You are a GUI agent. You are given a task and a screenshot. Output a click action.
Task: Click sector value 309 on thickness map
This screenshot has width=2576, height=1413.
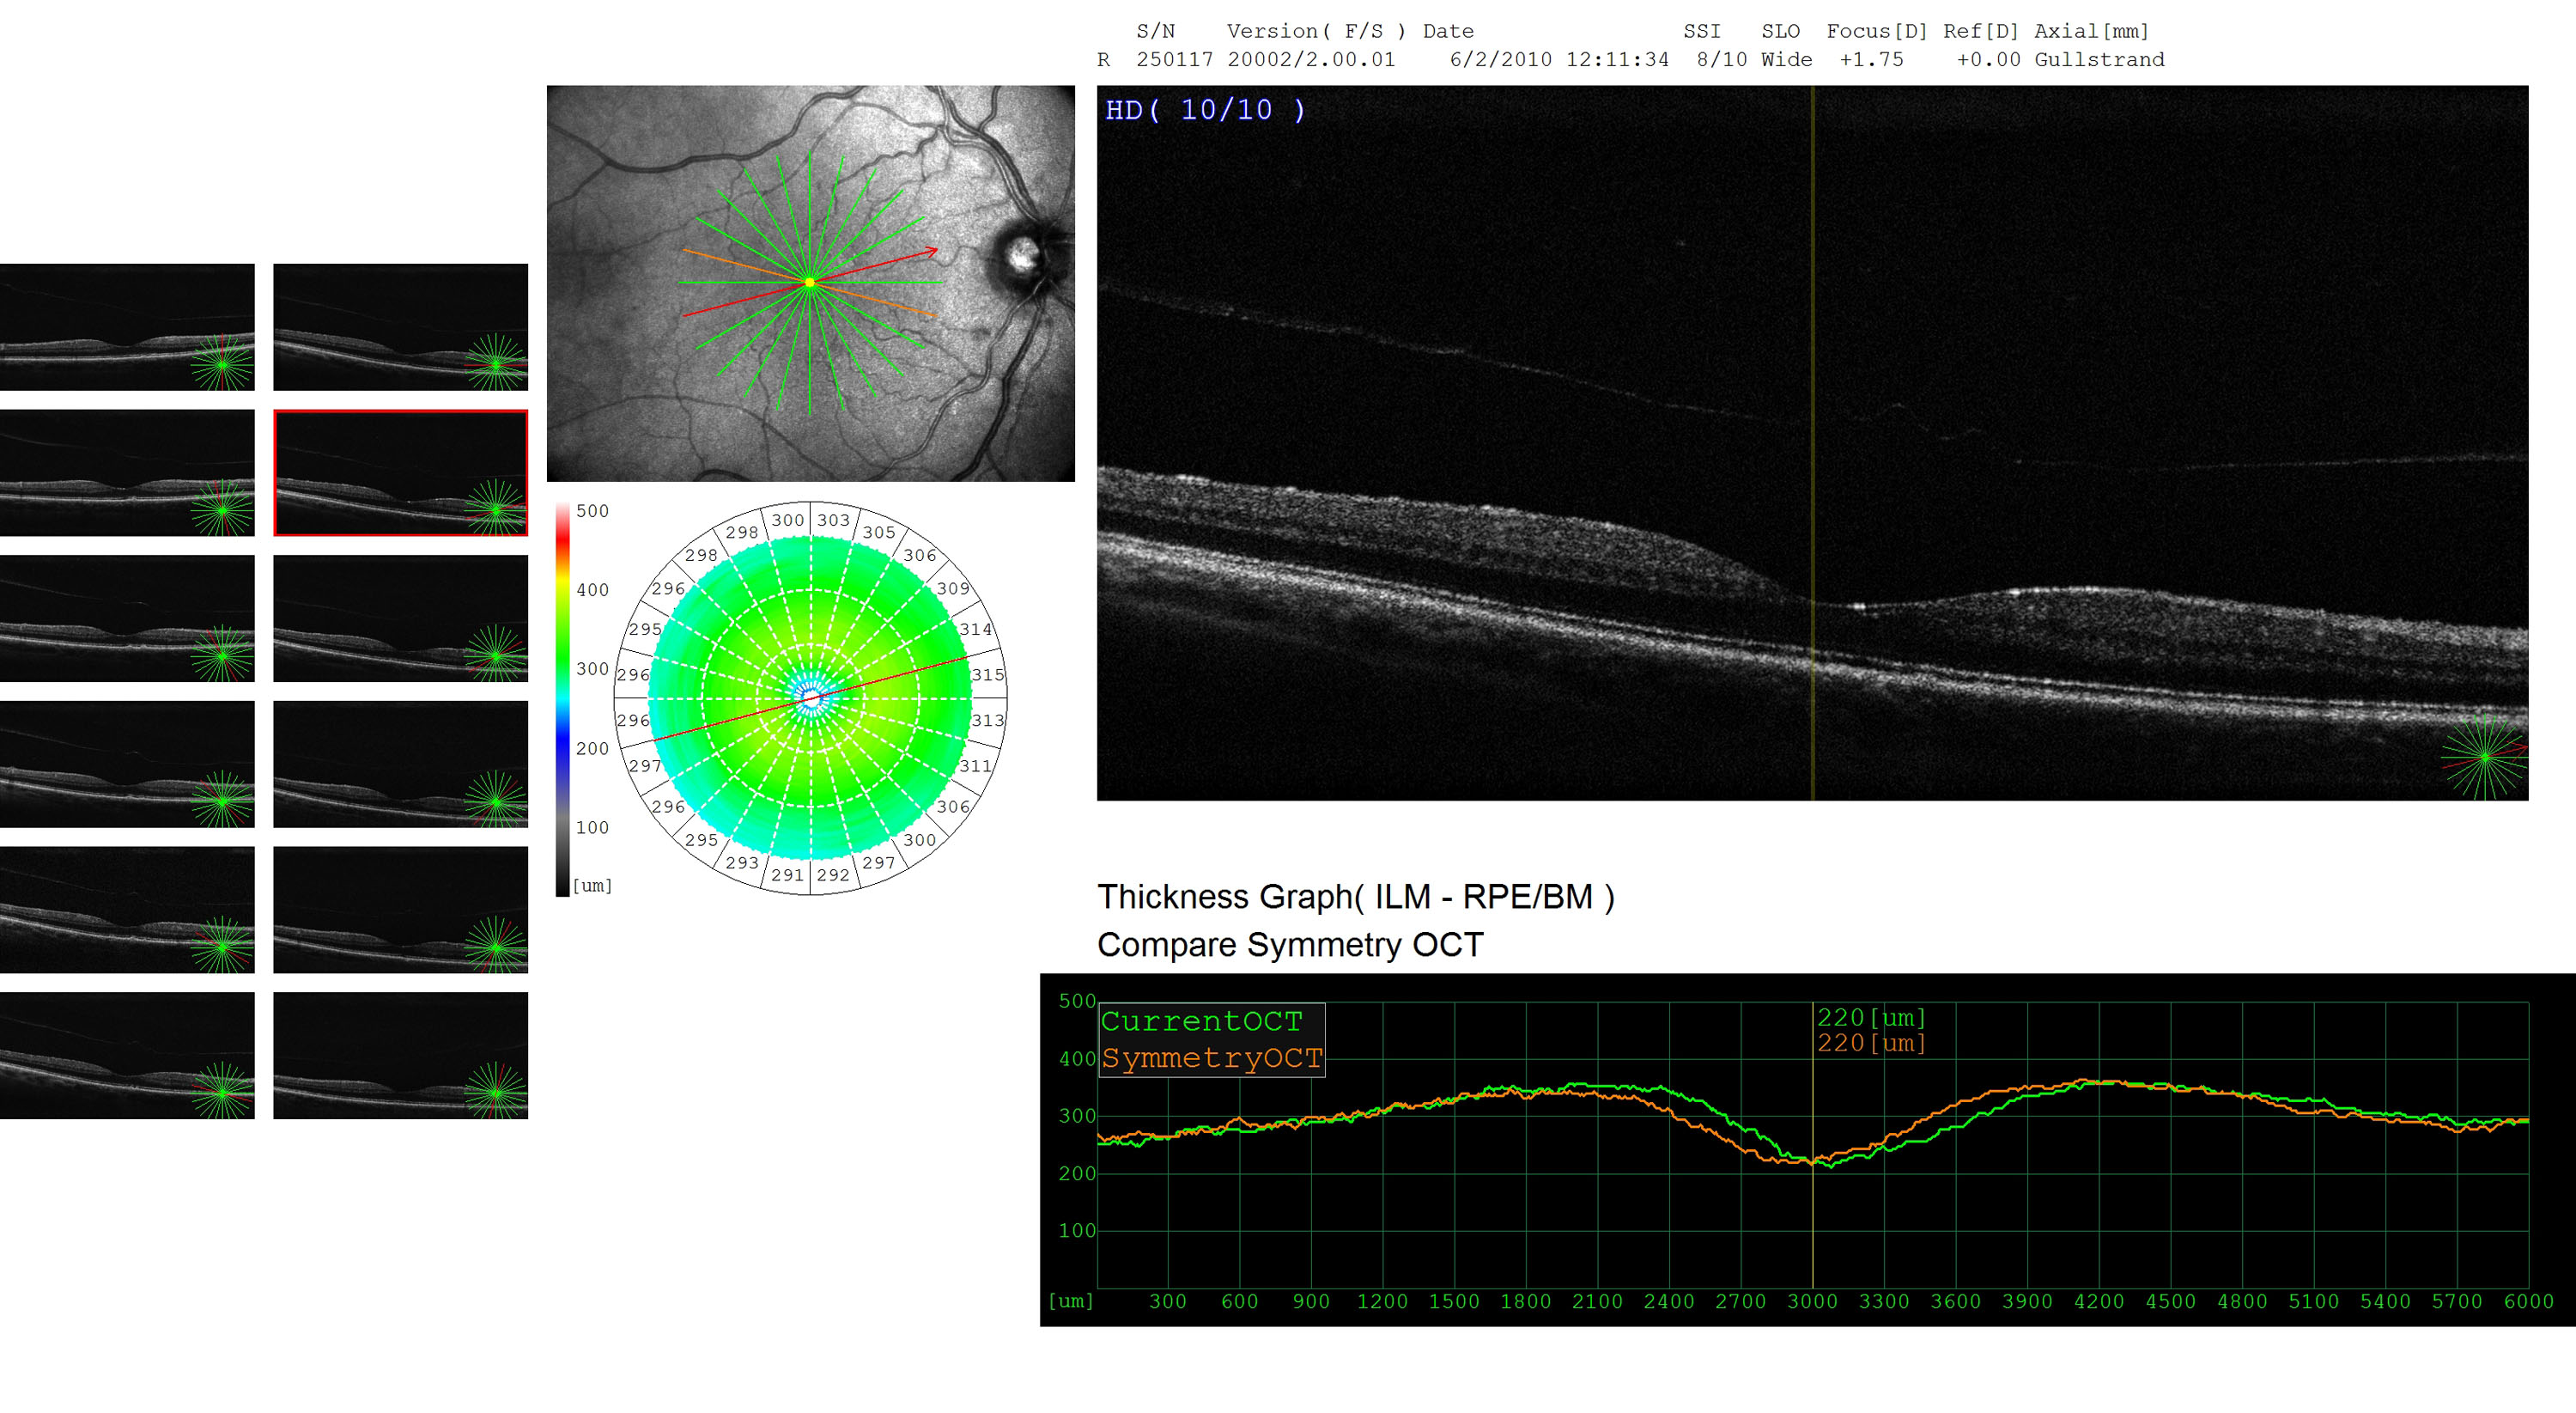click(953, 588)
